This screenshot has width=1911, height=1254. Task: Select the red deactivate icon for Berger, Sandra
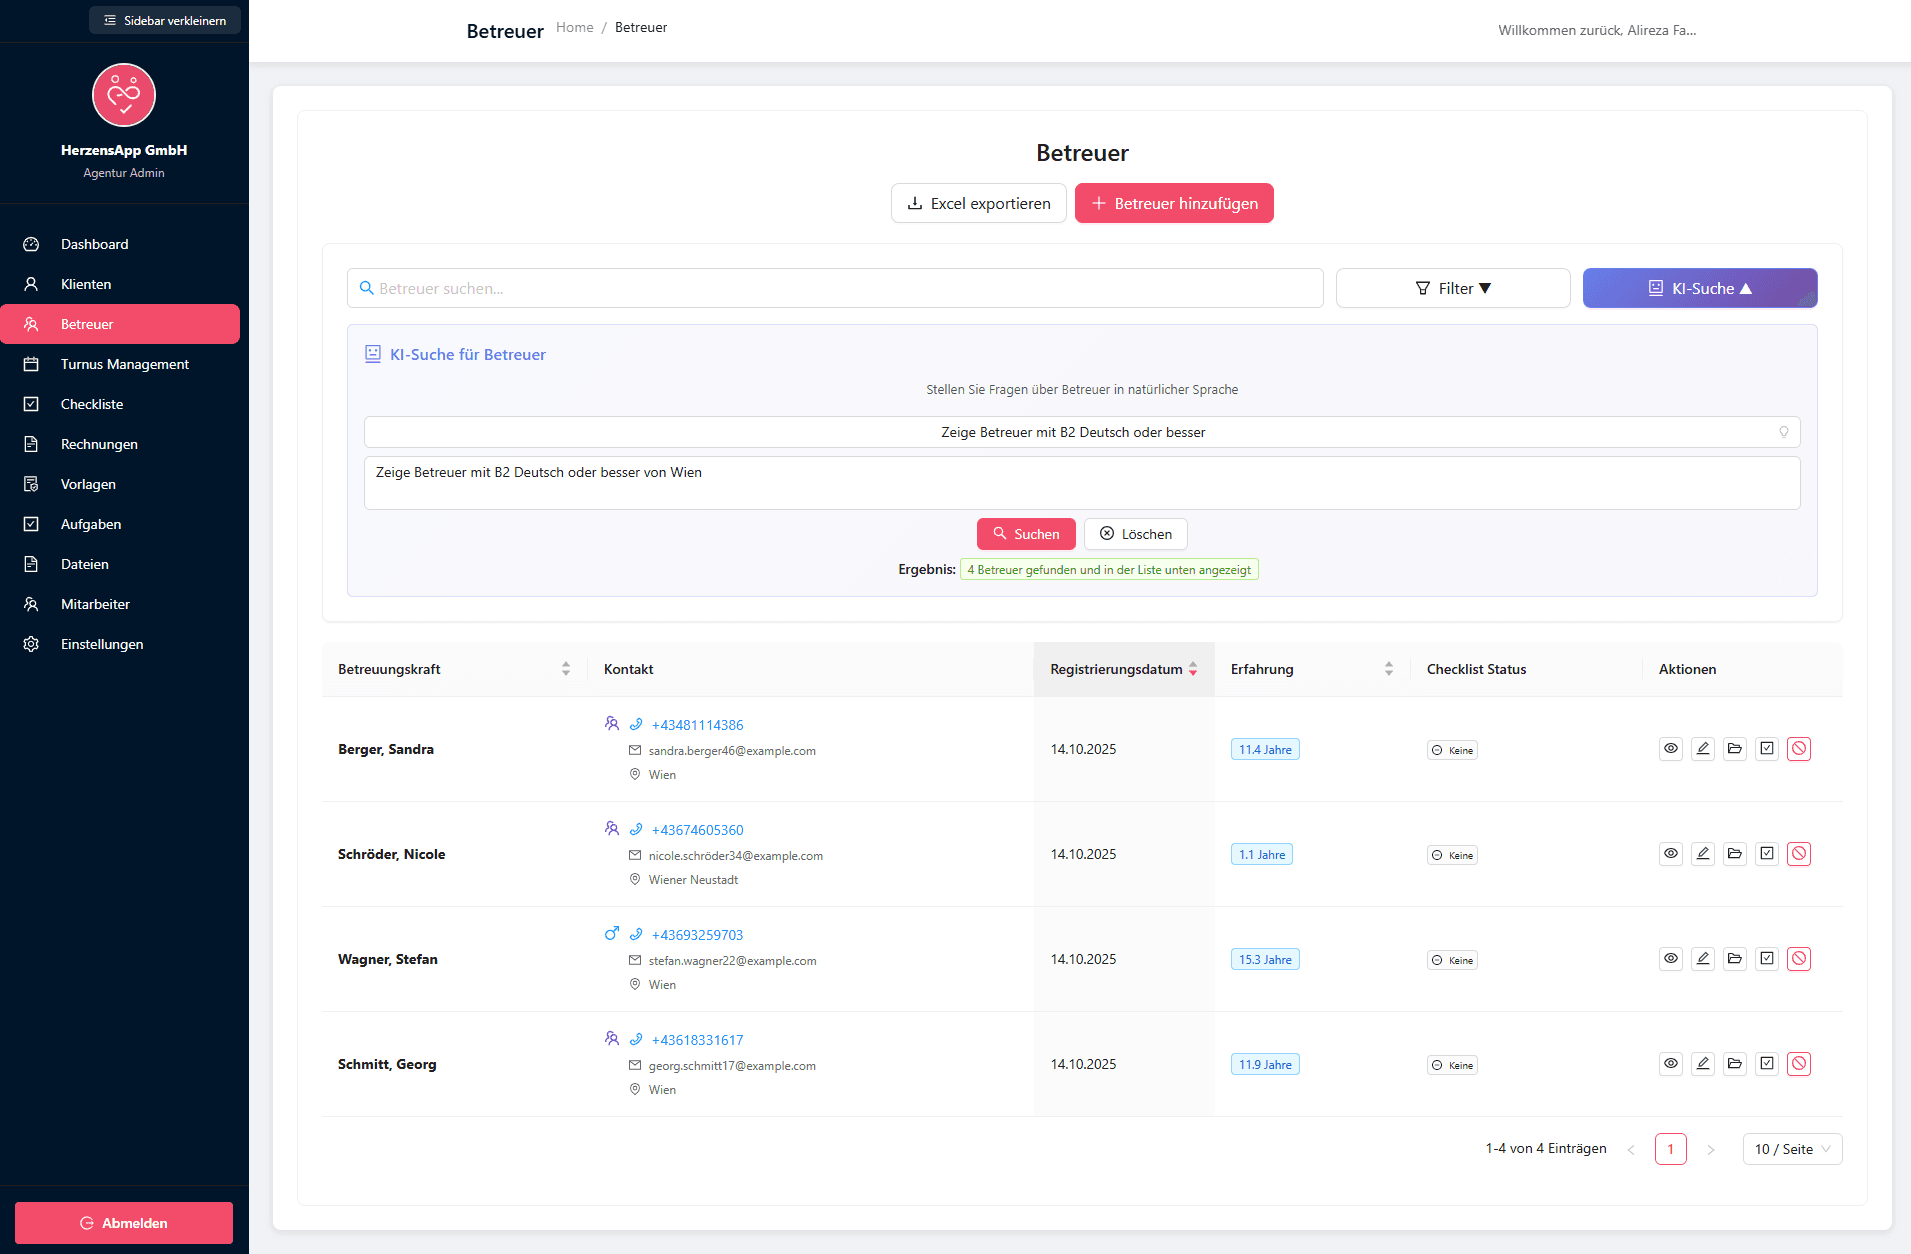coord(1800,748)
